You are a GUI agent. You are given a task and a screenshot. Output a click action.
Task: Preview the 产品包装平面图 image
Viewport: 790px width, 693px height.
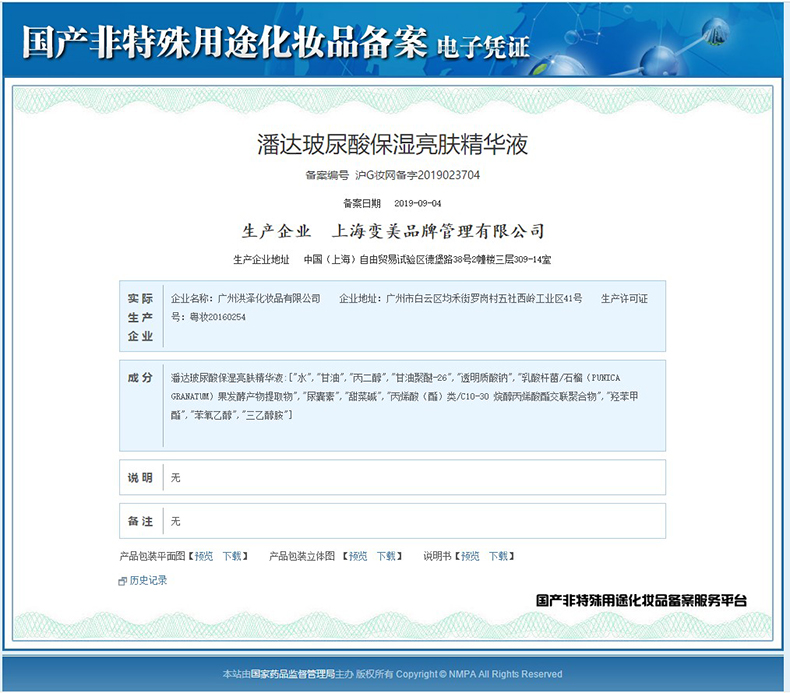(x=204, y=556)
